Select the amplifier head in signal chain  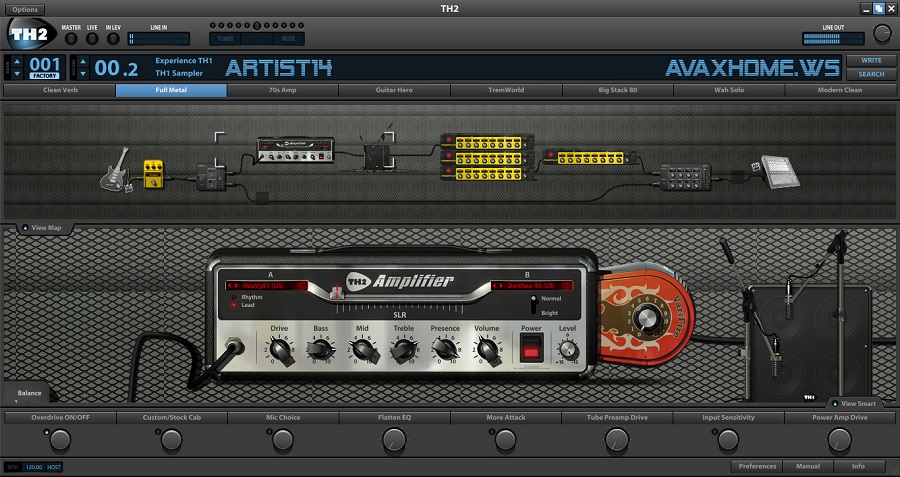pyautogui.click(x=296, y=150)
